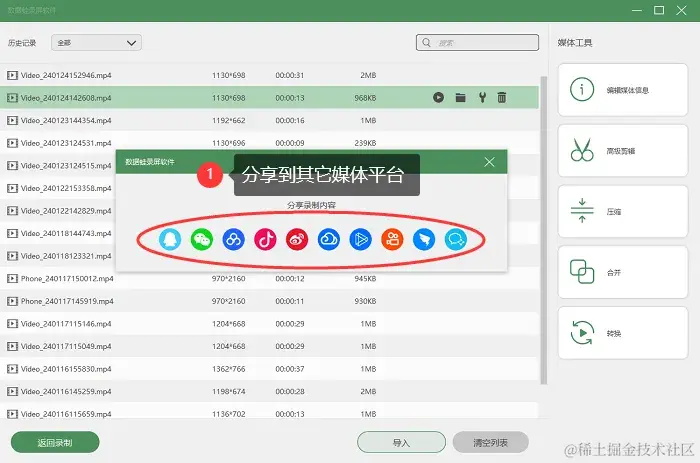Open the 转换 tool card label
The image size is (700, 463).
(x=613, y=333)
